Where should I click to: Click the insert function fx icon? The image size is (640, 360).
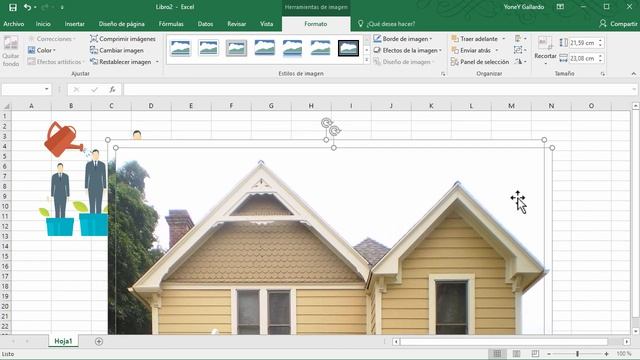click(x=112, y=89)
